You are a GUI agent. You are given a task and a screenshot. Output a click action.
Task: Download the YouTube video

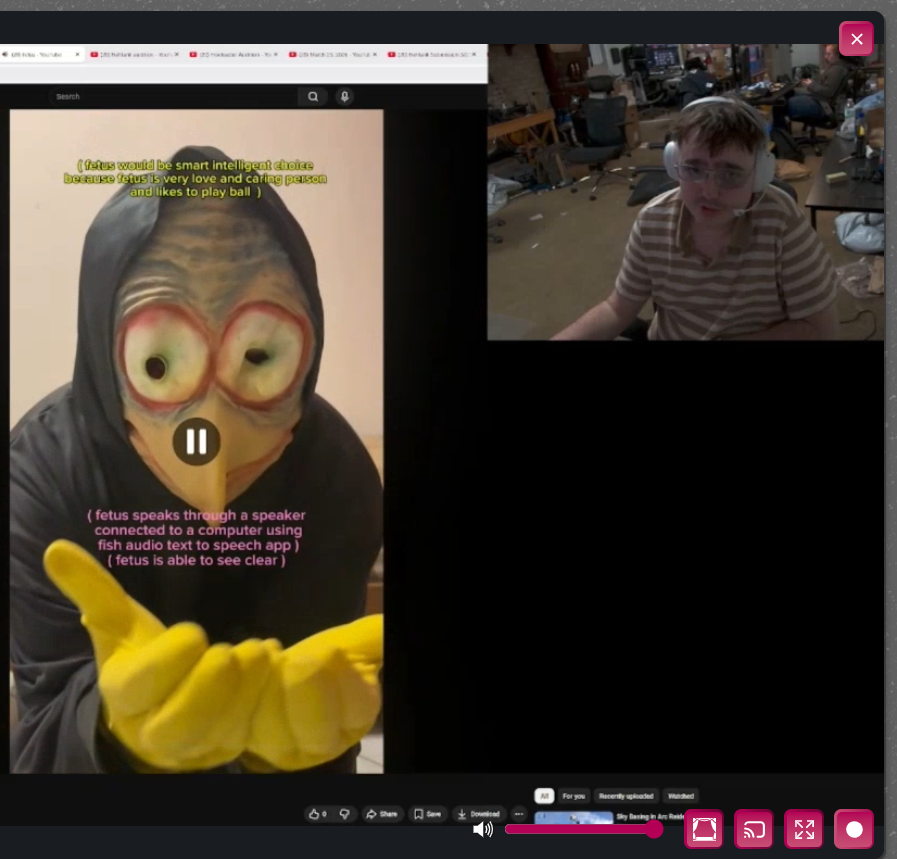479,814
